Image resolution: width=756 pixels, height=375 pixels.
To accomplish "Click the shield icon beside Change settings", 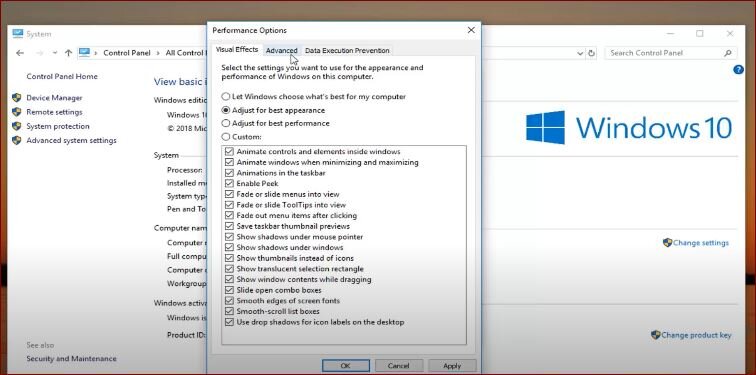I will coord(667,242).
